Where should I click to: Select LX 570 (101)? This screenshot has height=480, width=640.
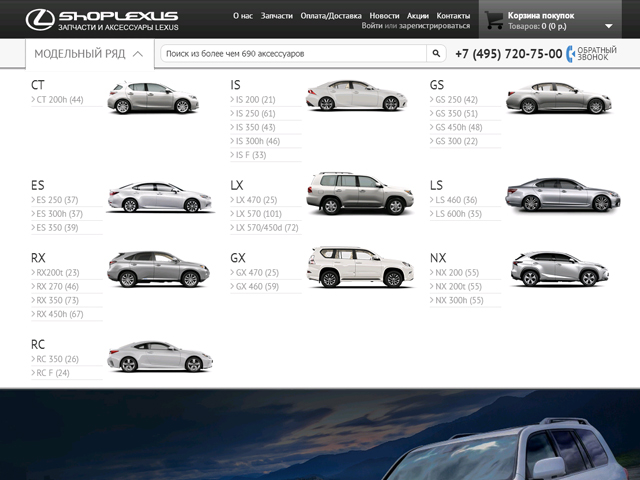click(258, 214)
